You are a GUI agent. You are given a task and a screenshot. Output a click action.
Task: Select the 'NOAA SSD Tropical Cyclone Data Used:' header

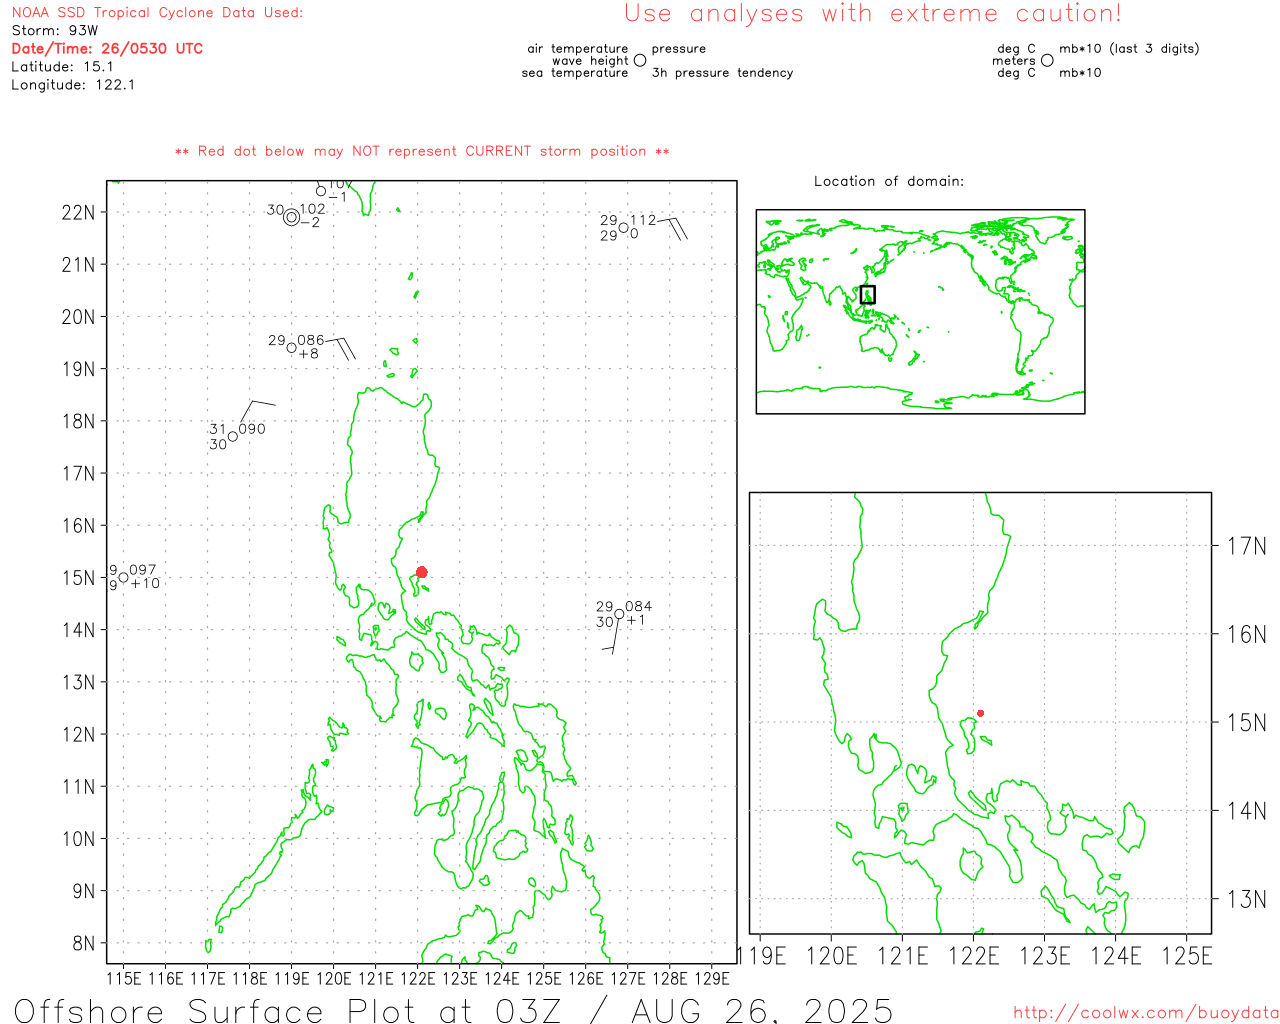tap(157, 12)
